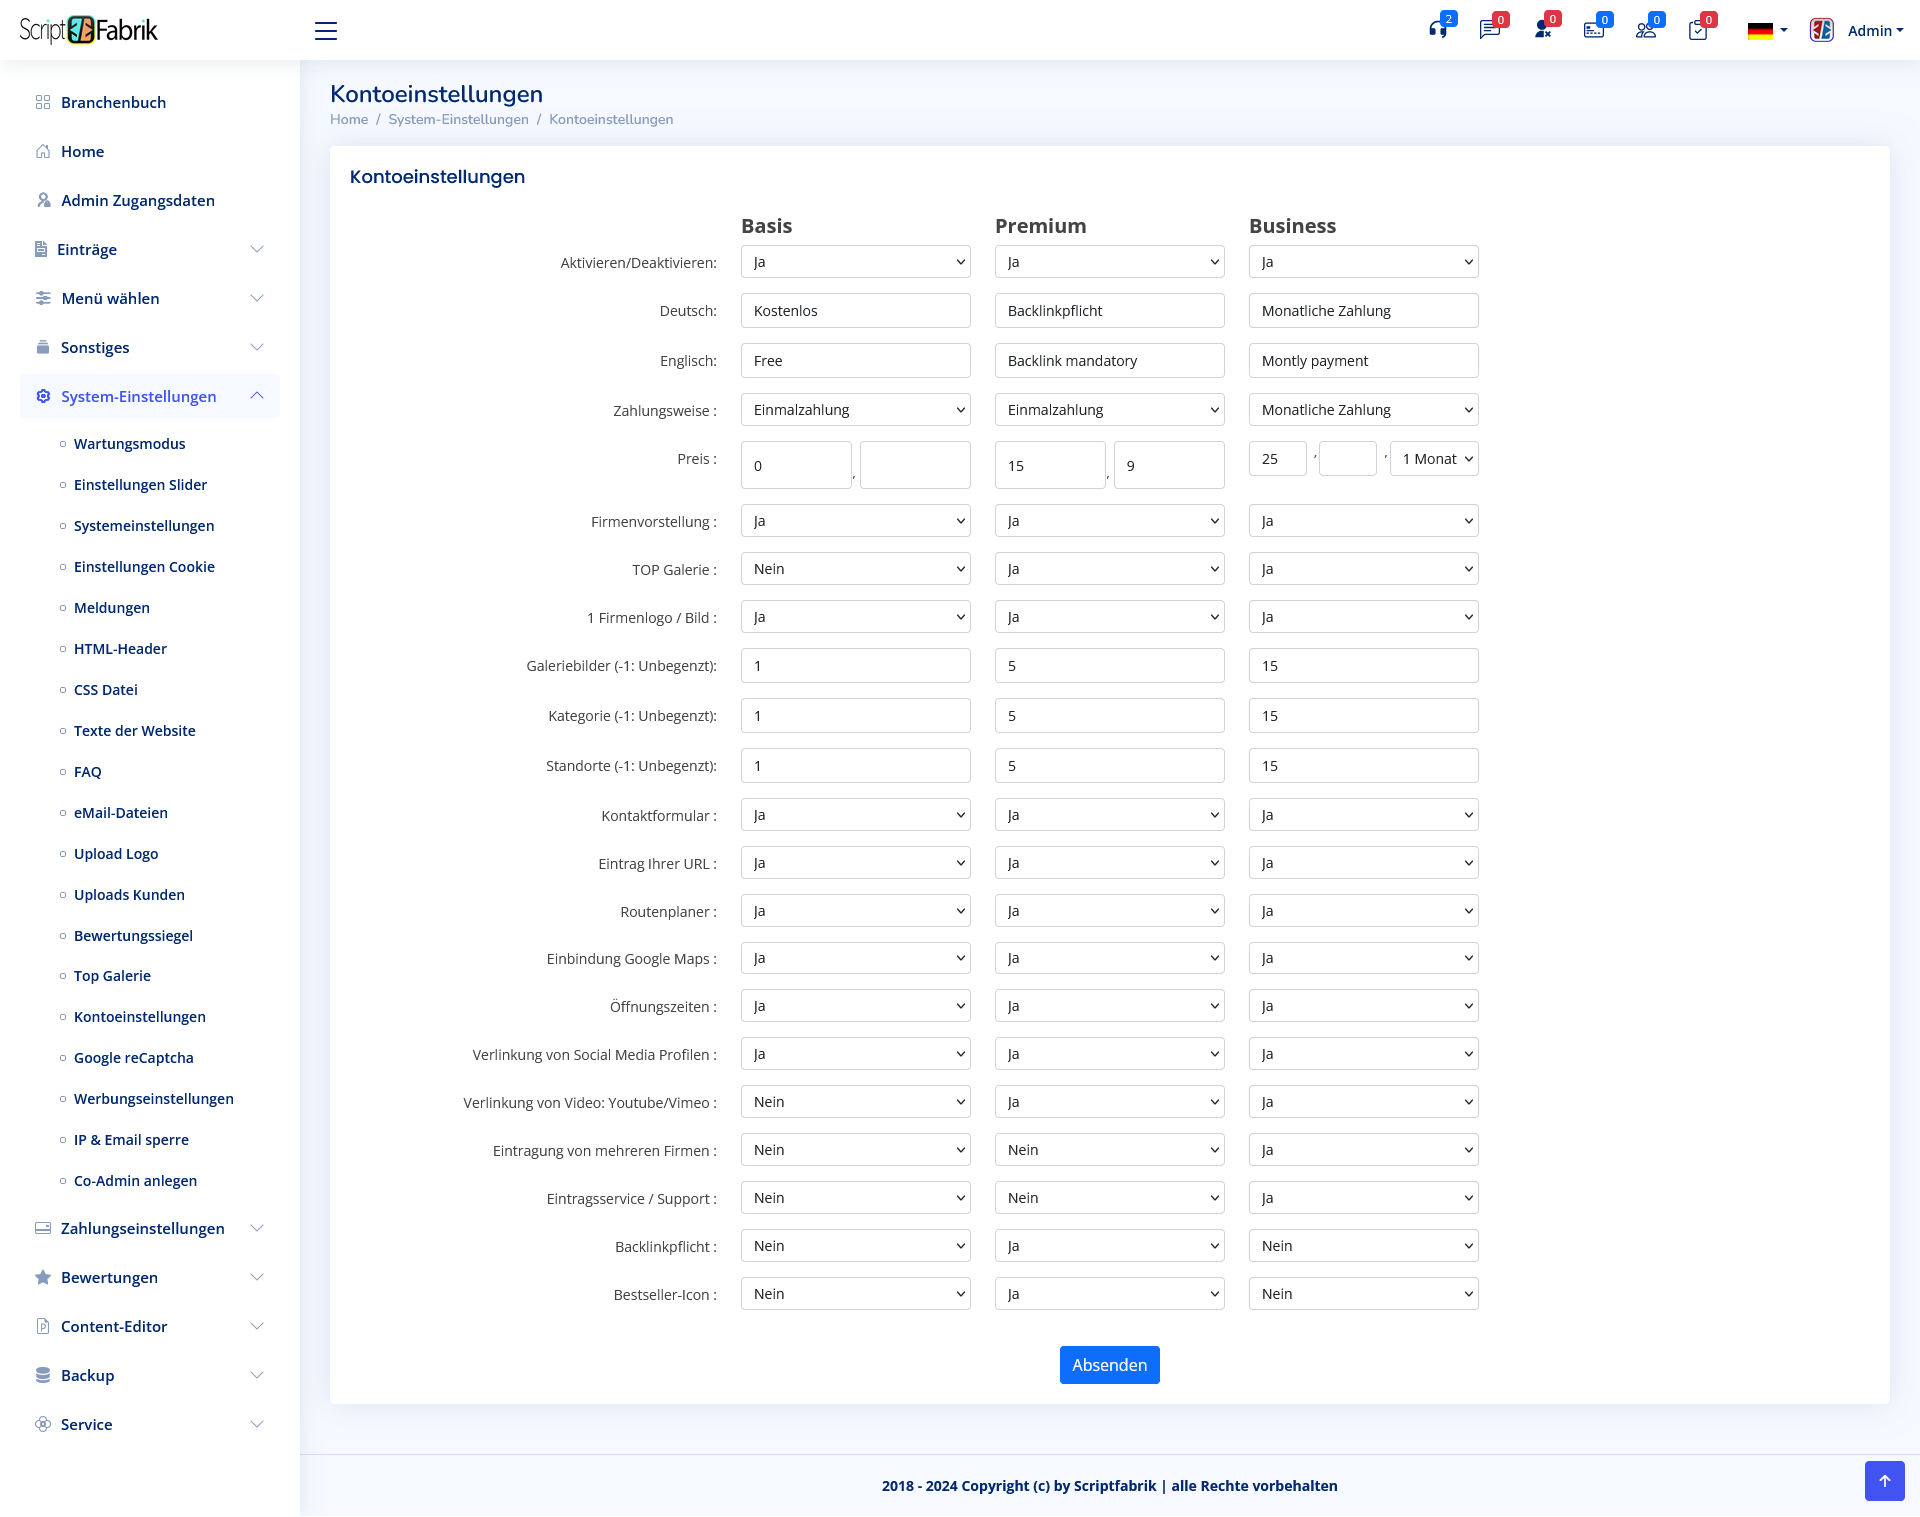Click the Content-Editor file icon
Screen dimensions: 1920x1517
pyautogui.click(x=43, y=1326)
